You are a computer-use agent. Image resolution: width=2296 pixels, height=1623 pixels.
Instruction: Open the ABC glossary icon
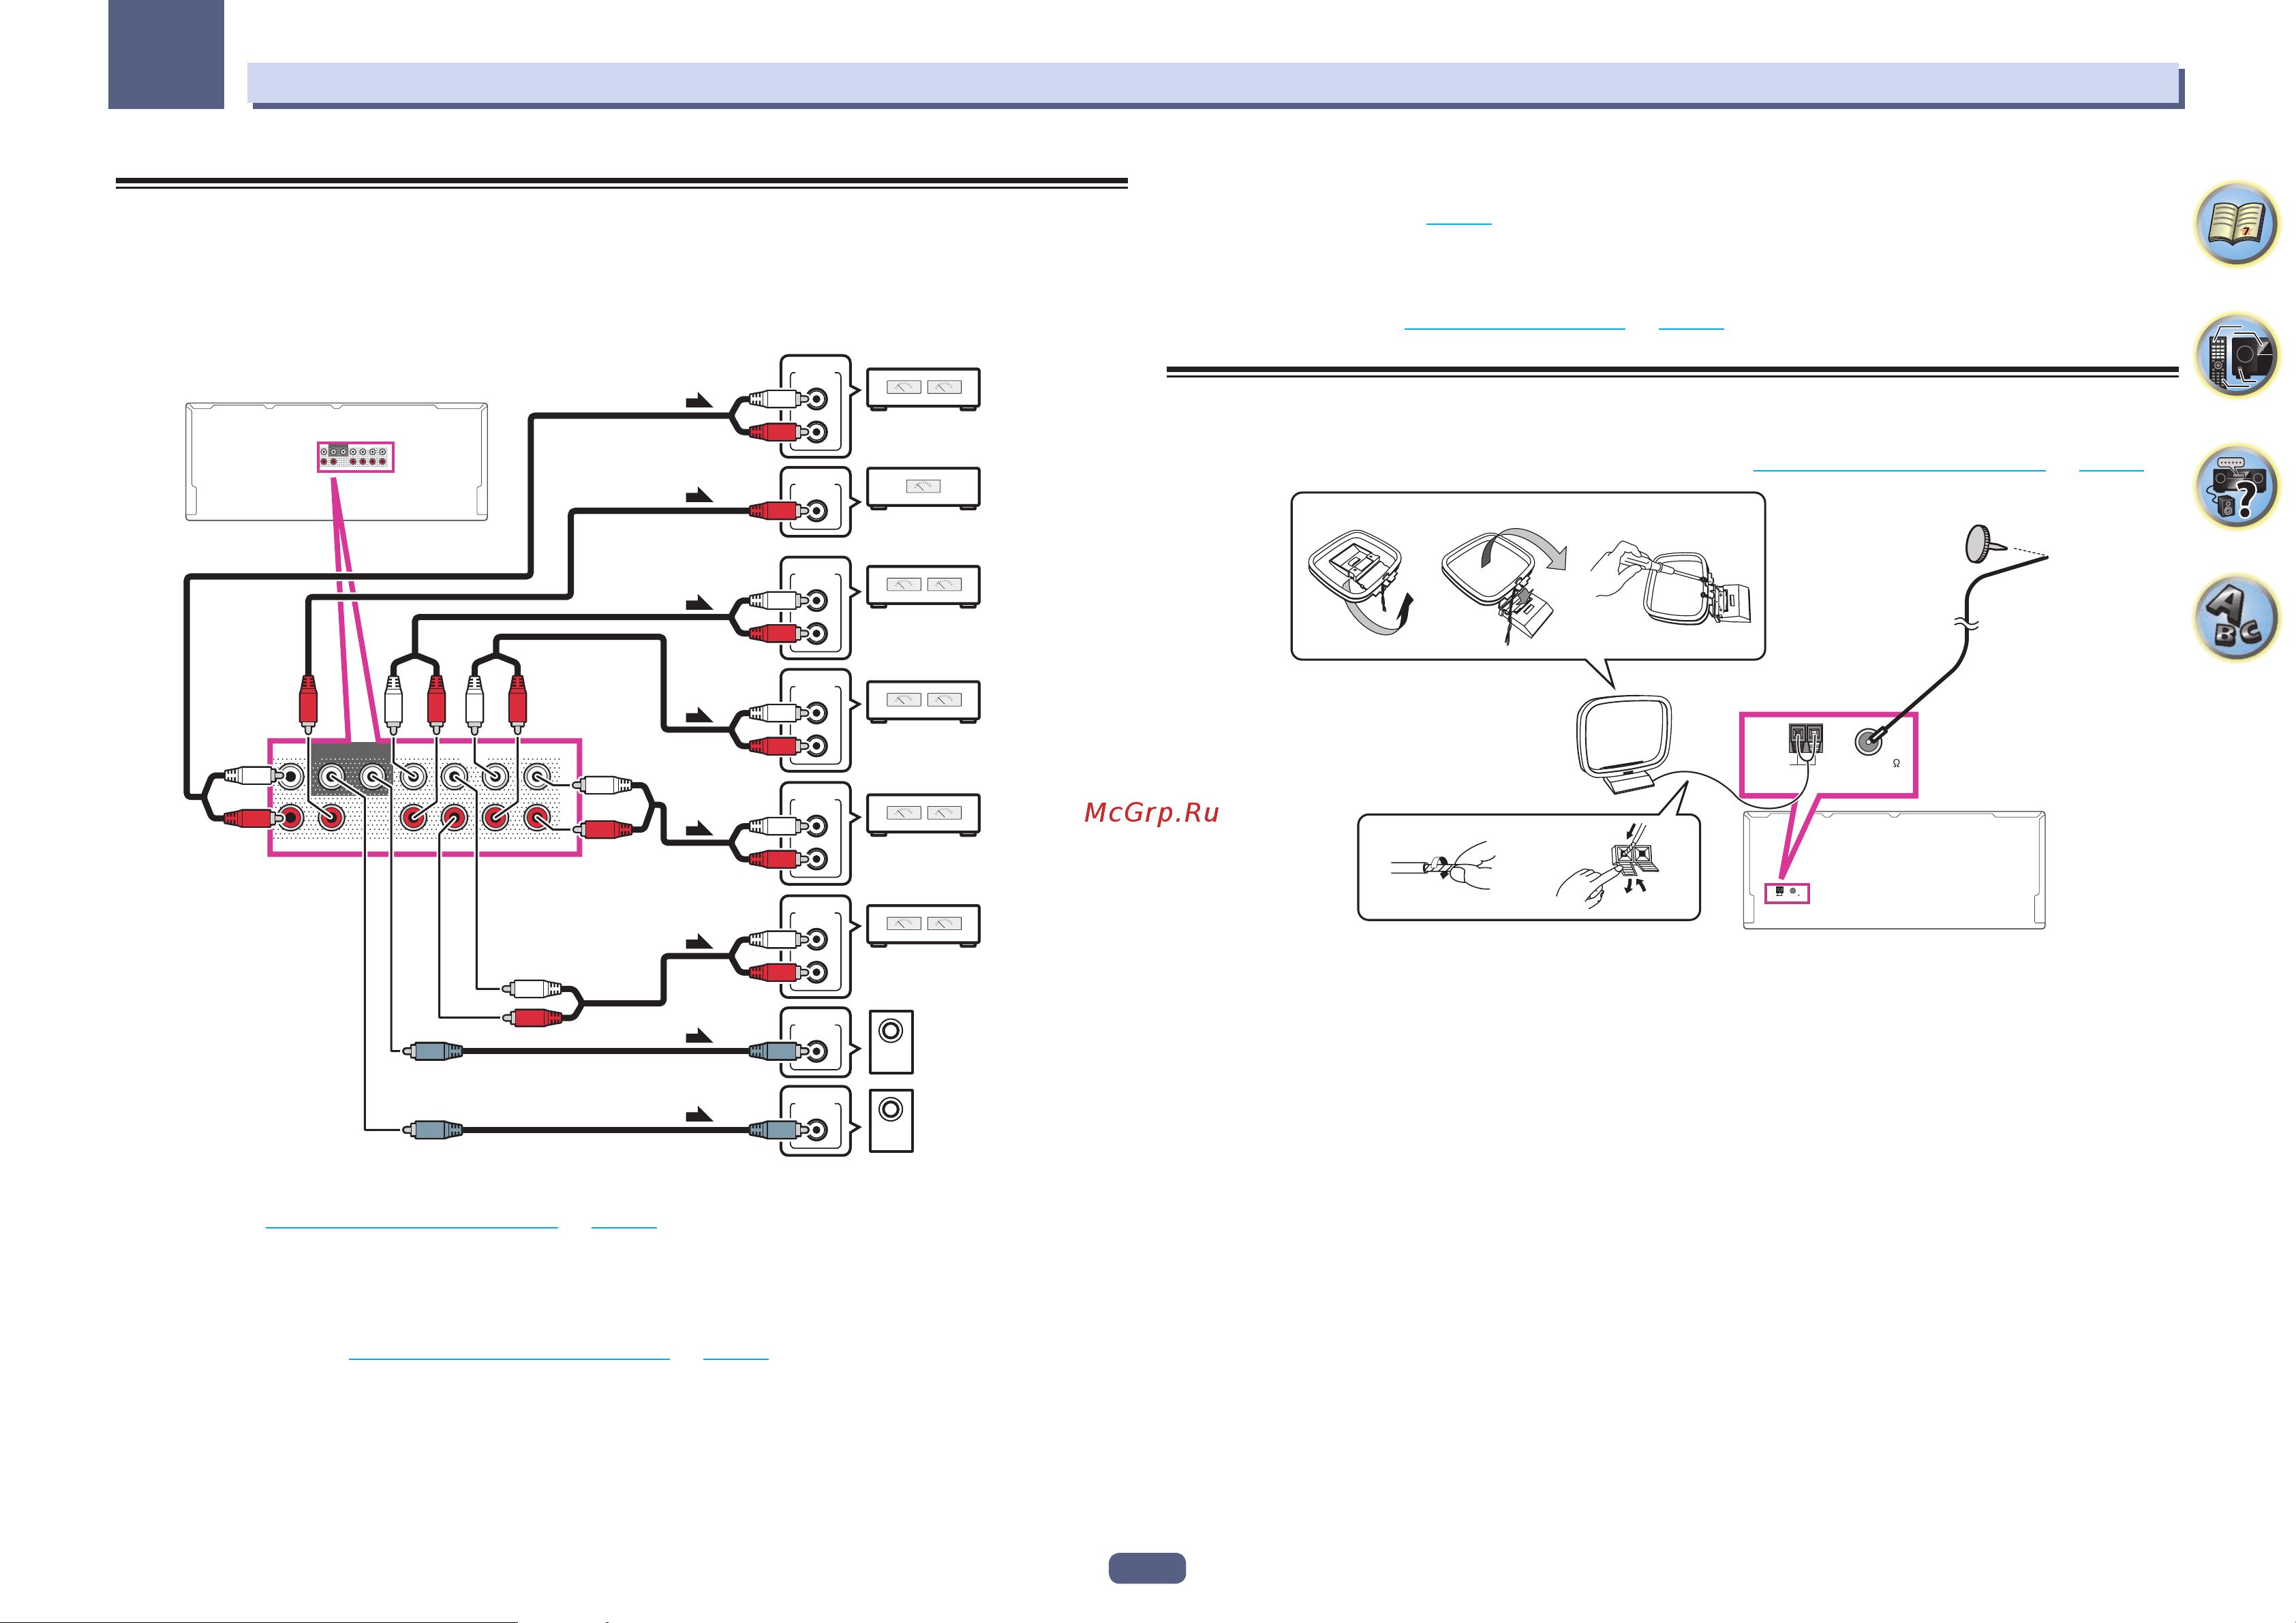pos(2237,617)
